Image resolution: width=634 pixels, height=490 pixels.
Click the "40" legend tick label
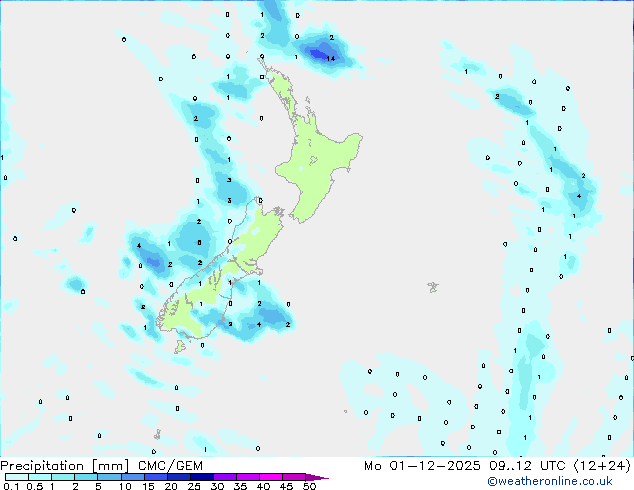point(263,486)
